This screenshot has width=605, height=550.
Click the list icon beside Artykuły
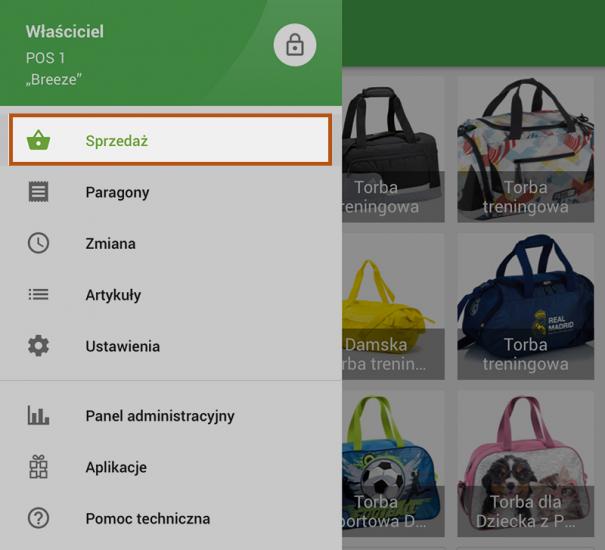pos(38,295)
